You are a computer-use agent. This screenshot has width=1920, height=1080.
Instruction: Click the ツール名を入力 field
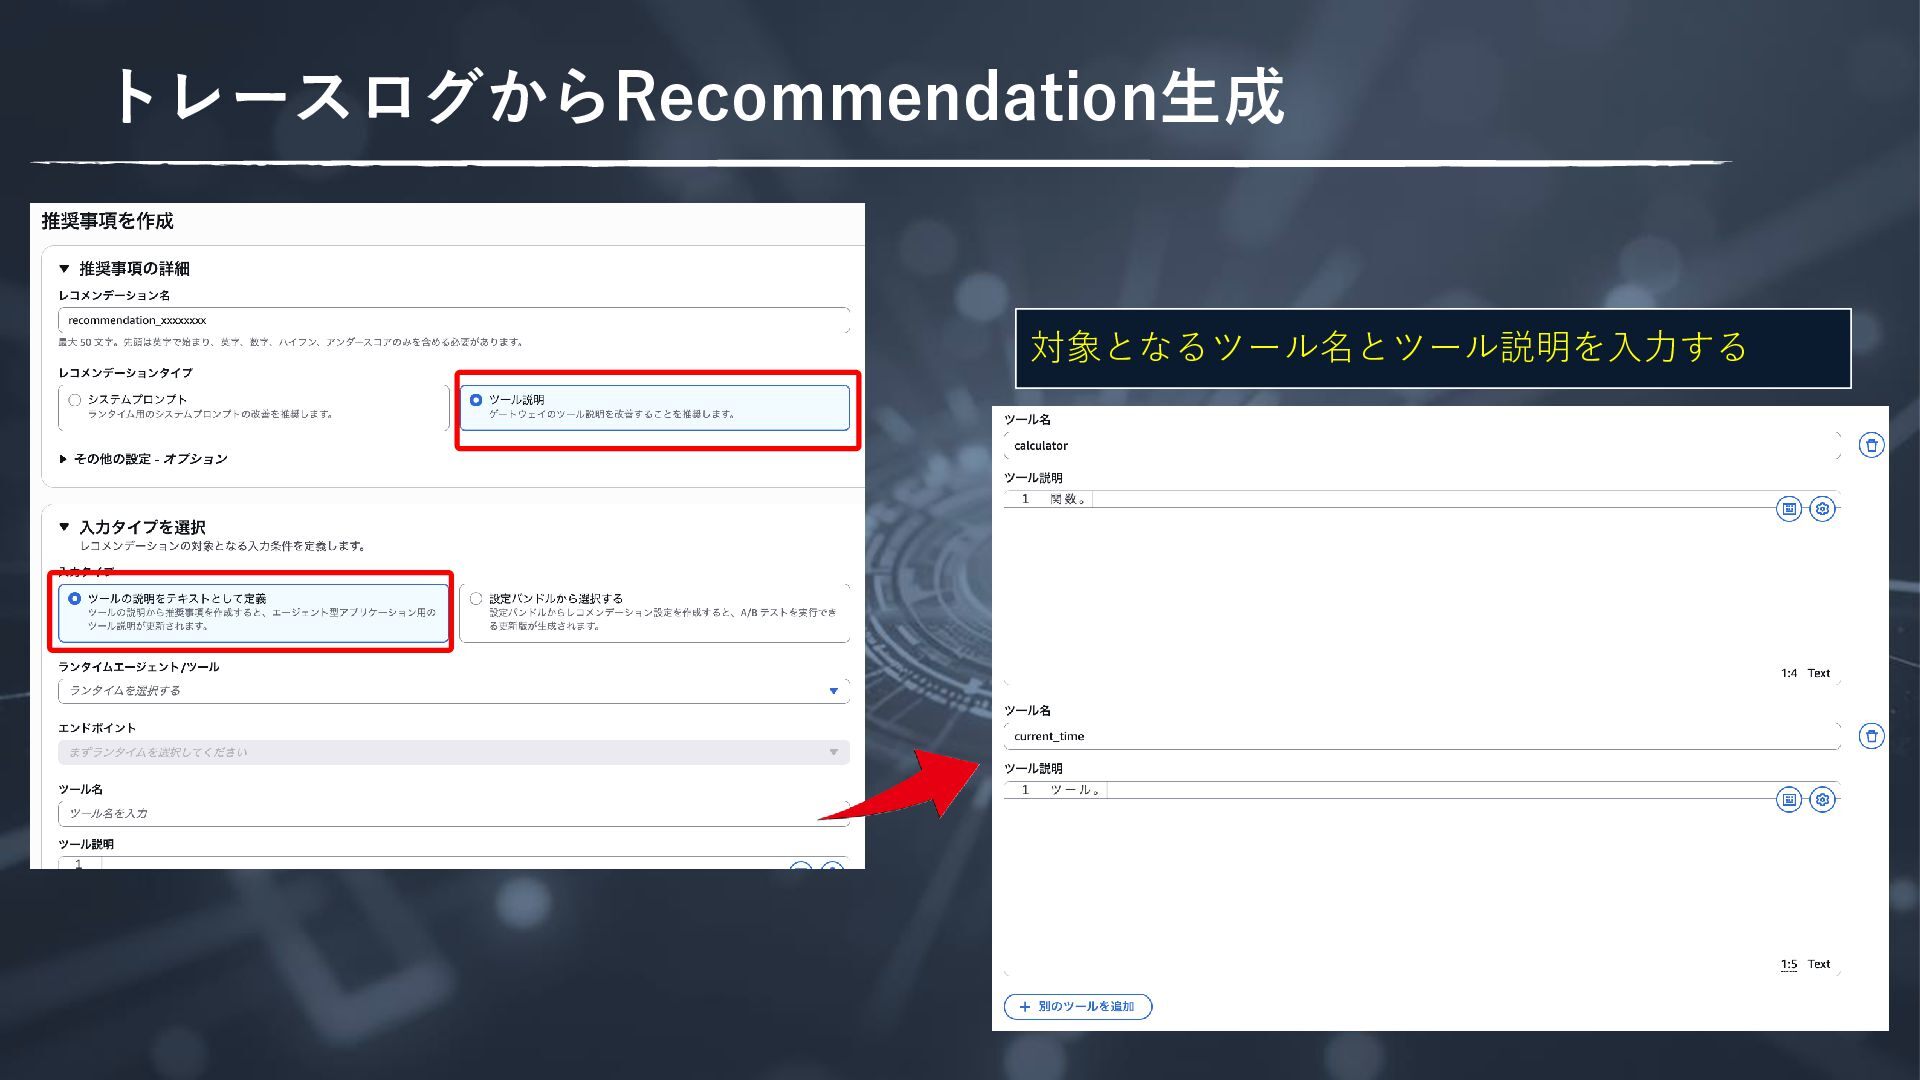click(x=454, y=814)
